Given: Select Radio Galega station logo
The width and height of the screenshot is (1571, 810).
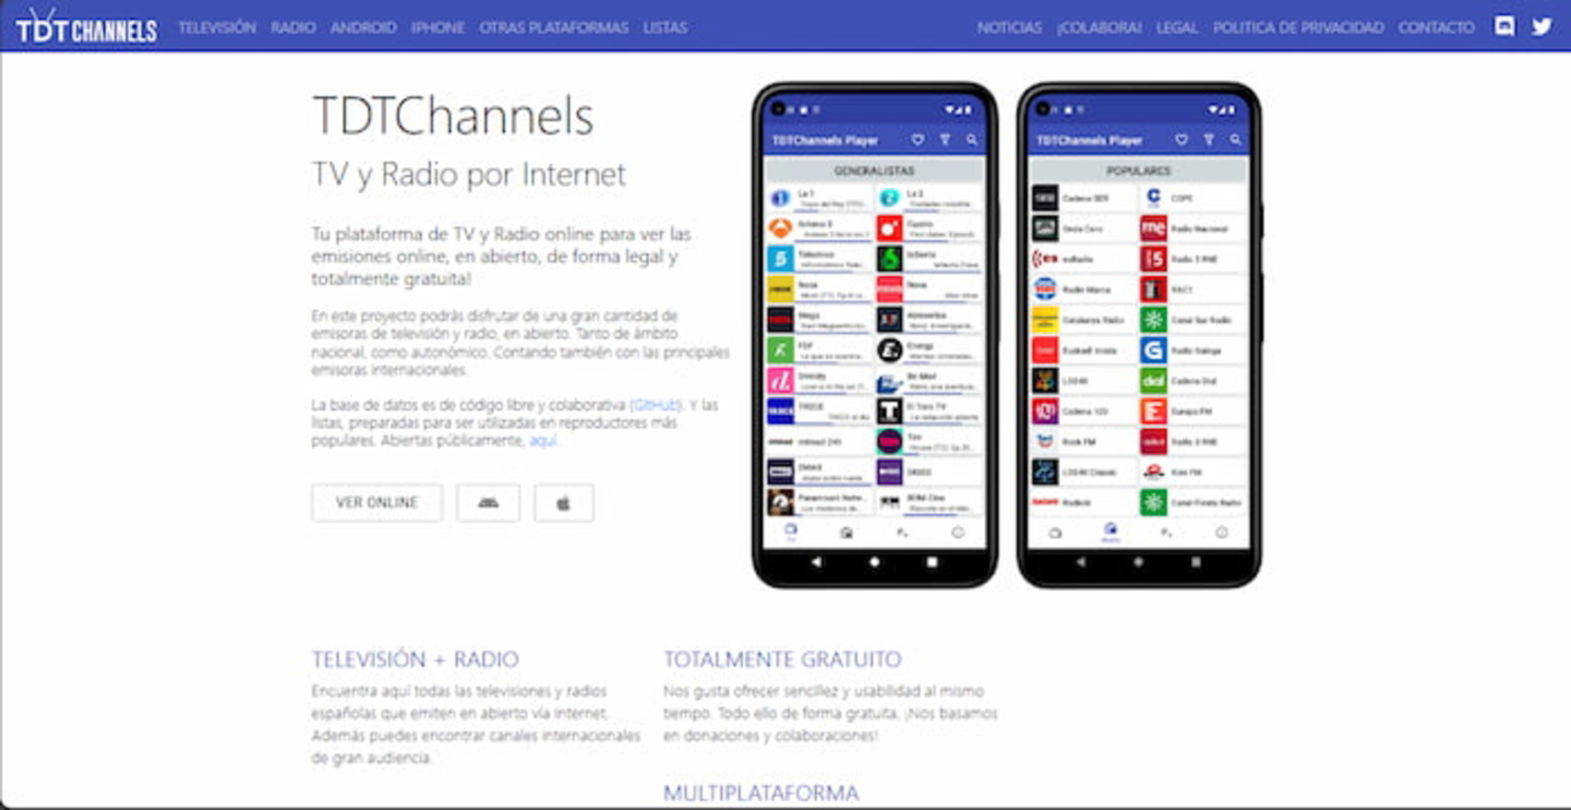Looking at the screenshot, I should 1153,350.
